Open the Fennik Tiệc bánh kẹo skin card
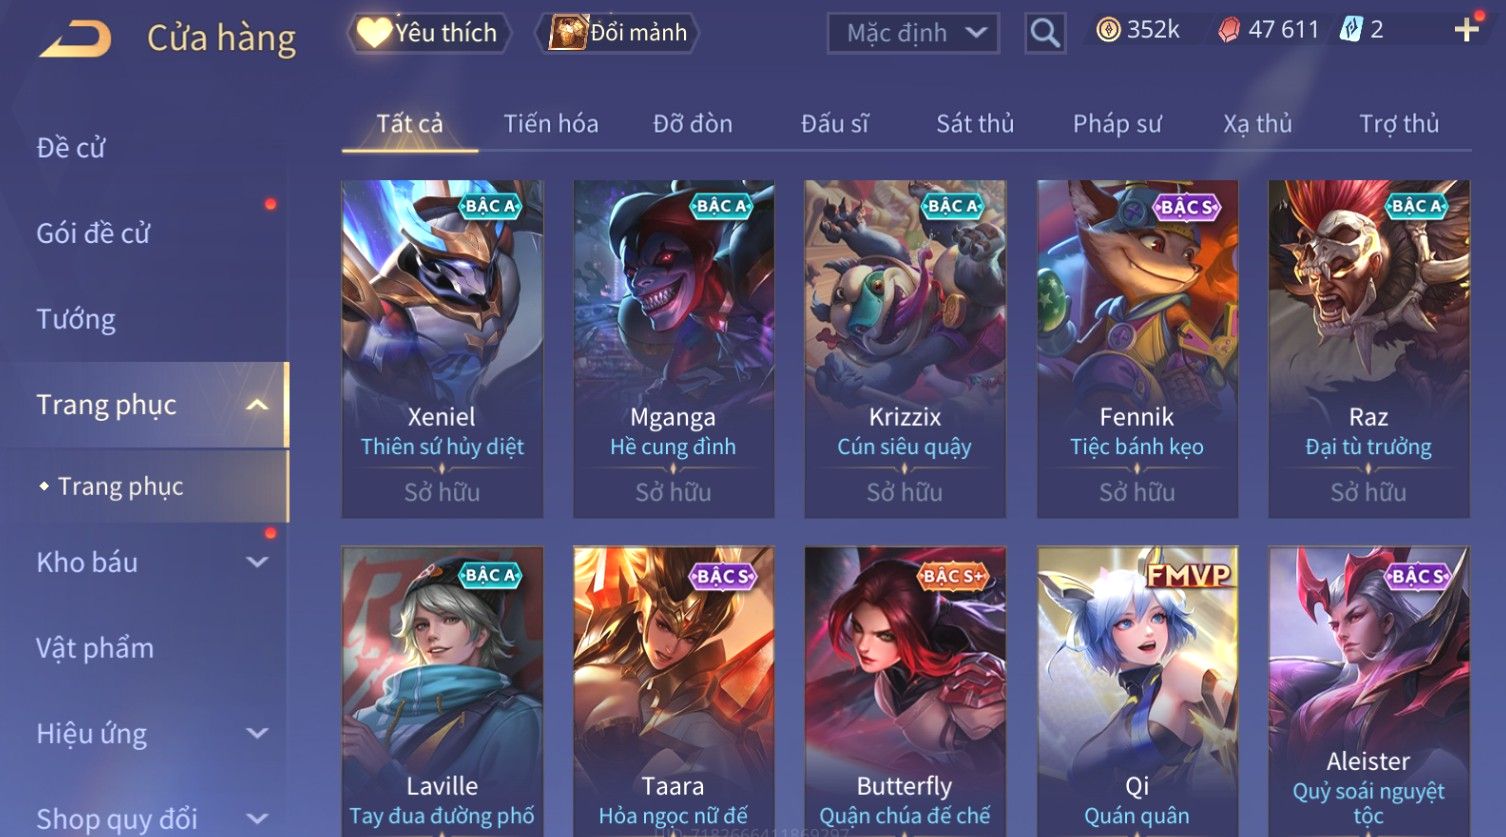The image size is (1506, 837). pos(1137,349)
